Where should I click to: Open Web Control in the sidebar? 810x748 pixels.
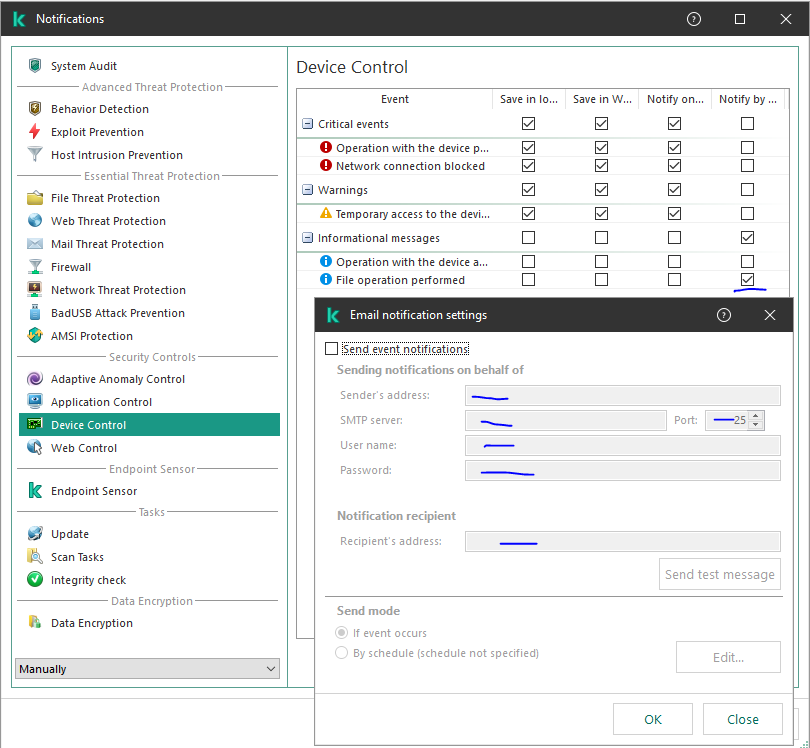click(84, 448)
